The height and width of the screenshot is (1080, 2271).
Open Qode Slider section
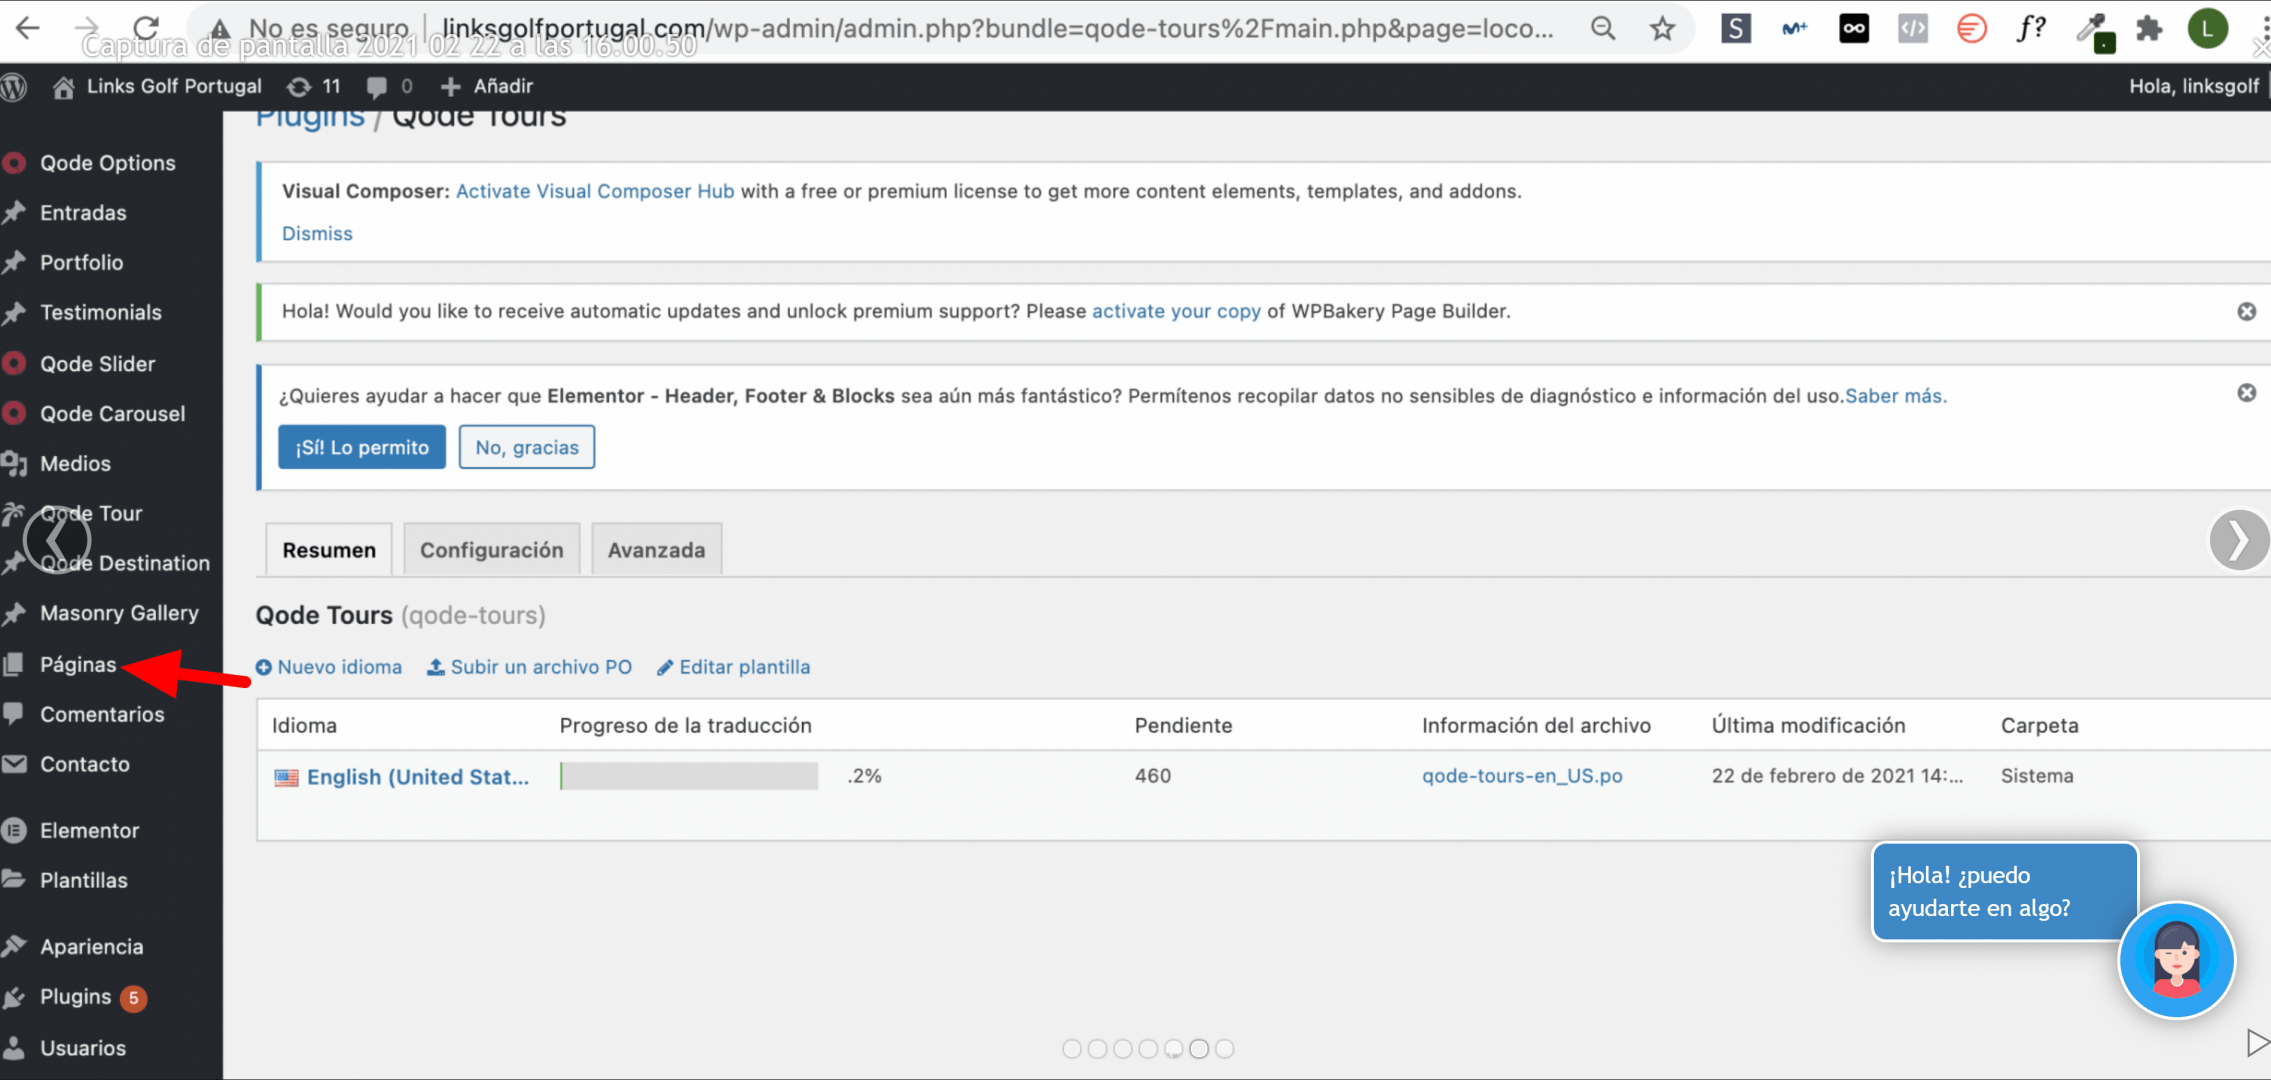pos(97,364)
